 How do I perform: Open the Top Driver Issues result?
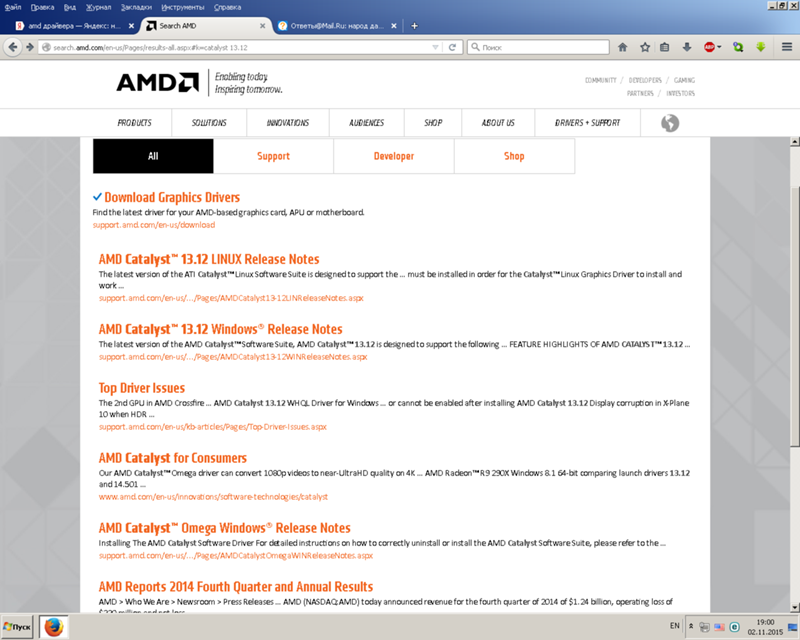tap(142, 388)
